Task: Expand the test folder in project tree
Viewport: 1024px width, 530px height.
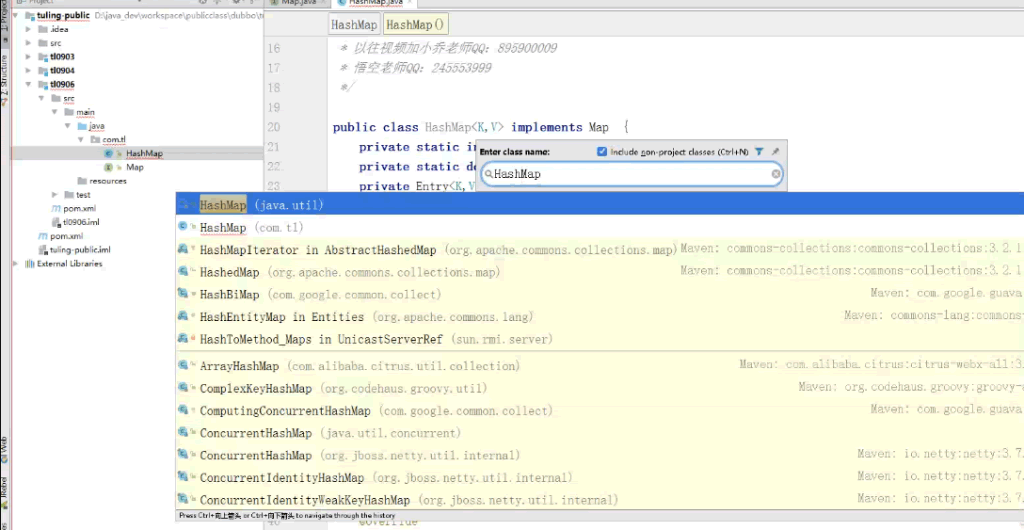Action: pyautogui.click(x=56, y=195)
